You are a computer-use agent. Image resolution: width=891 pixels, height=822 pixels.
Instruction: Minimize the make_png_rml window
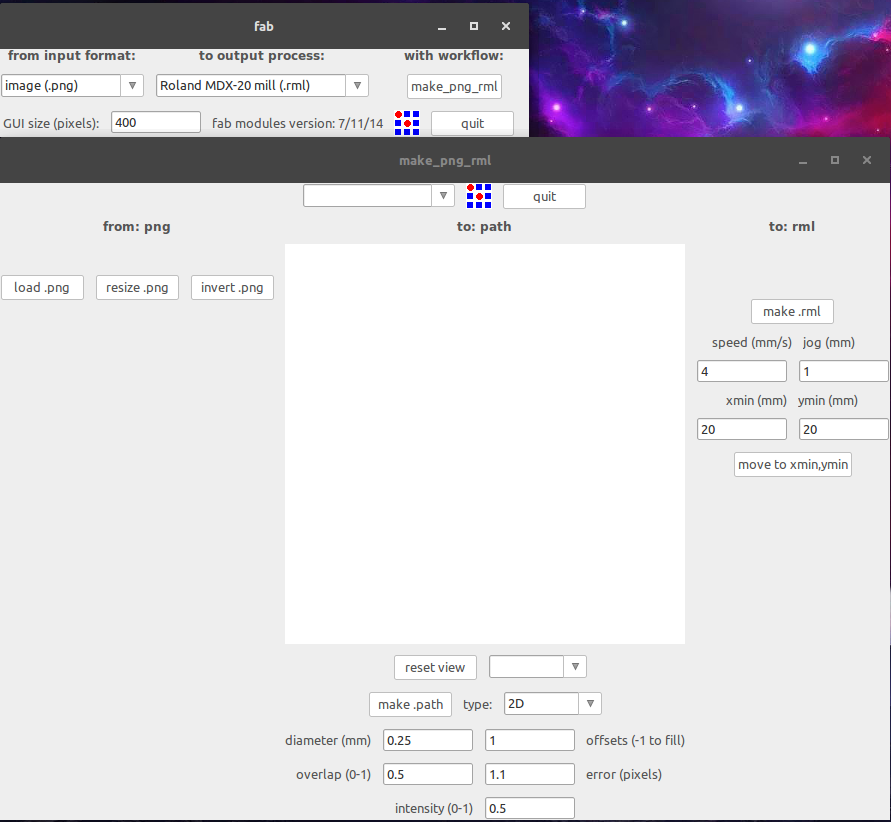coord(803,161)
